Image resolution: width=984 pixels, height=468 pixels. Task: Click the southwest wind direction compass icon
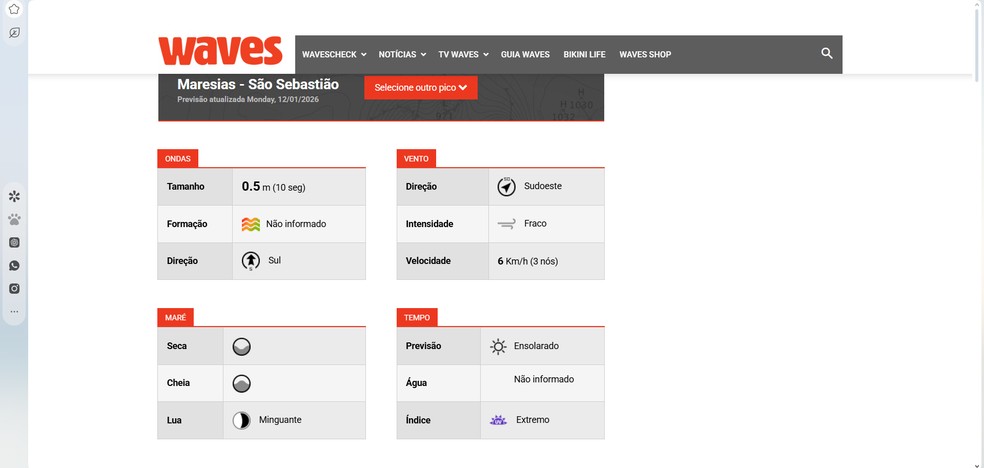pyautogui.click(x=506, y=186)
